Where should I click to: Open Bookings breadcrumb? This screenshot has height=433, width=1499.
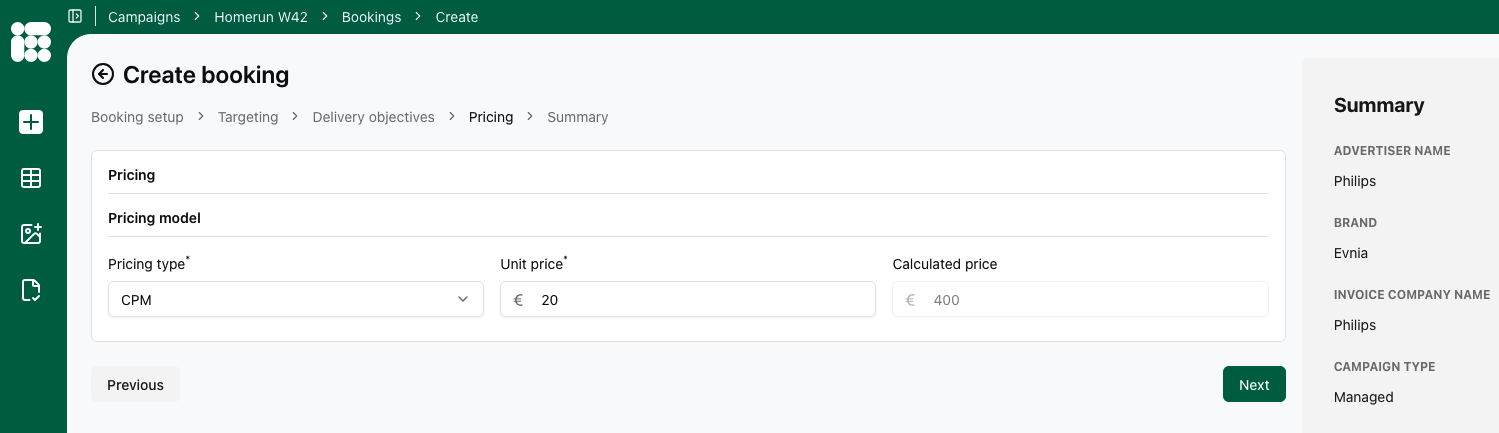(x=371, y=17)
